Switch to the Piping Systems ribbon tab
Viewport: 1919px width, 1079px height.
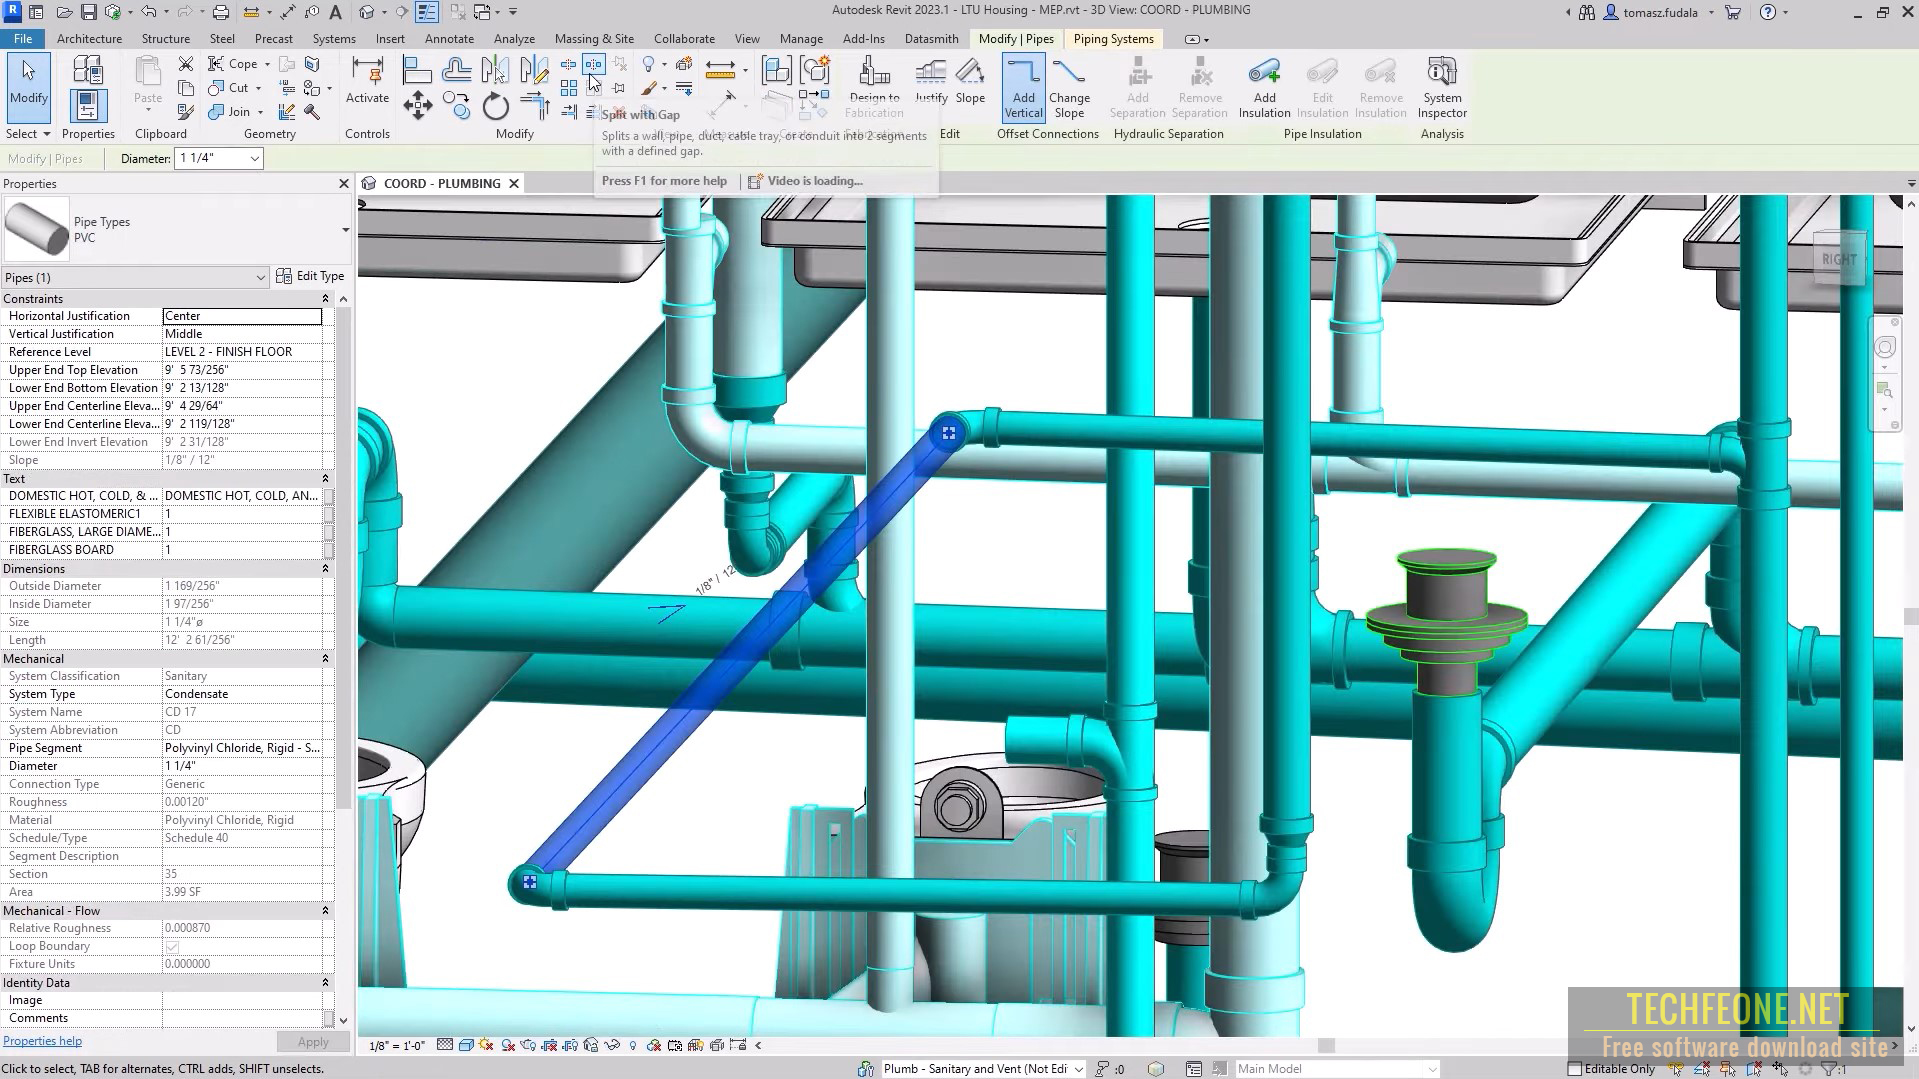point(1113,39)
